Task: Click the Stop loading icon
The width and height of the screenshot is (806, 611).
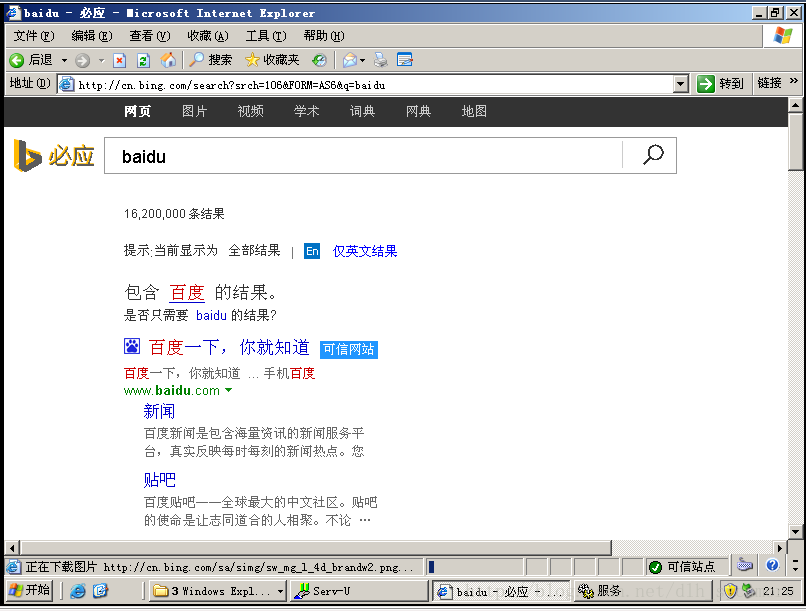Action: [119, 60]
